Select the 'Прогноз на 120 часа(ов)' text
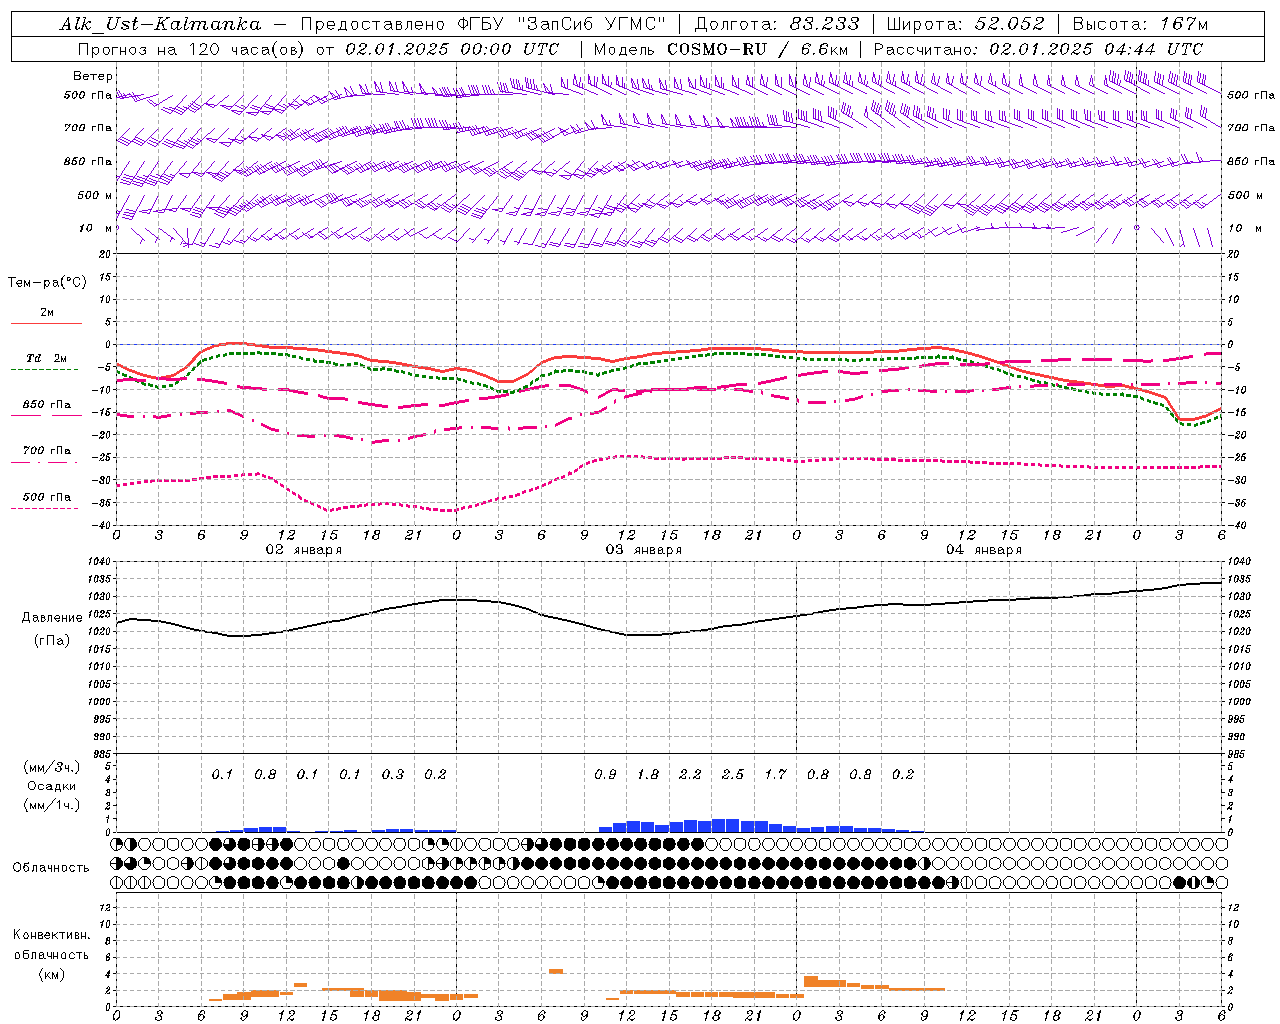1280x1024 pixels. click(192, 49)
